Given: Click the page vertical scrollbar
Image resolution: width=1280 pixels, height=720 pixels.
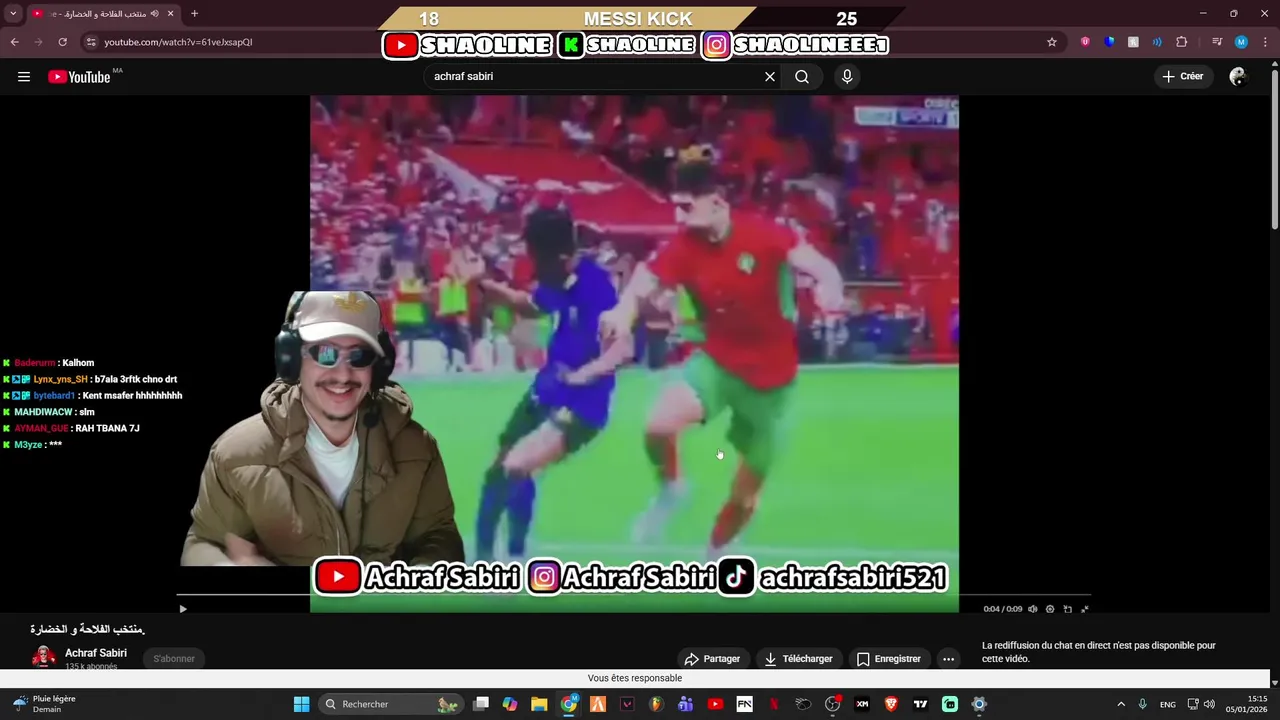Looking at the screenshot, I should tap(1274, 150).
